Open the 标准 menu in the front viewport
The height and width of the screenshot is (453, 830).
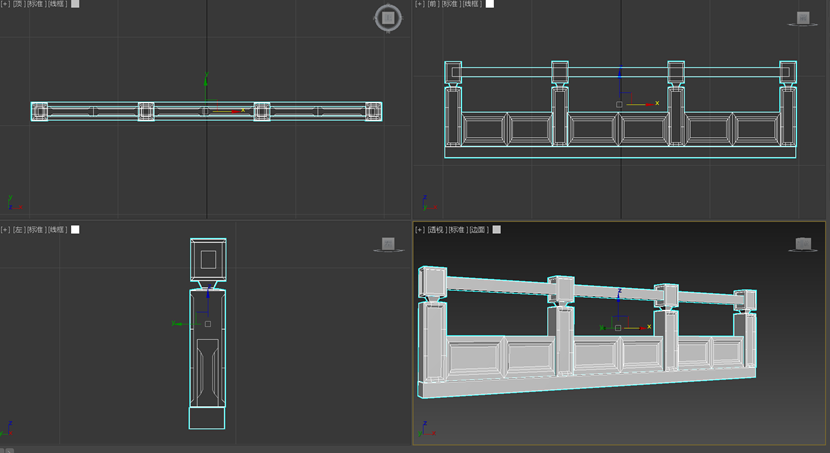tap(450, 4)
